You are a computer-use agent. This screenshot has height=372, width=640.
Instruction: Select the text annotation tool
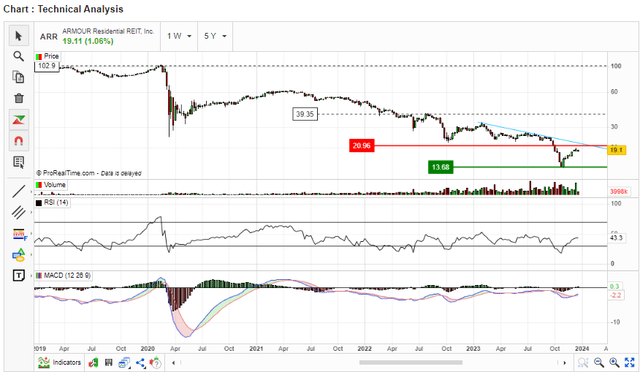coord(18,276)
